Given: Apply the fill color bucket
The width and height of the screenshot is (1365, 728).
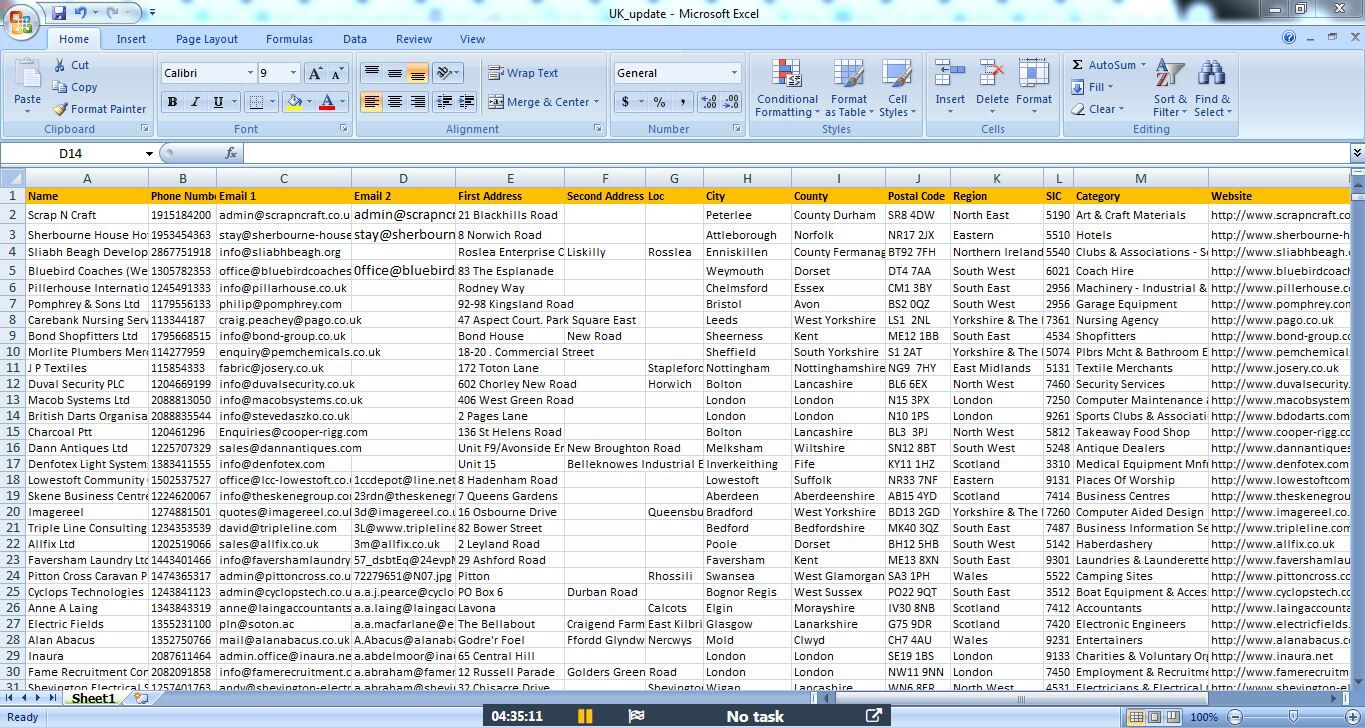Looking at the screenshot, I should click(293, 102).
